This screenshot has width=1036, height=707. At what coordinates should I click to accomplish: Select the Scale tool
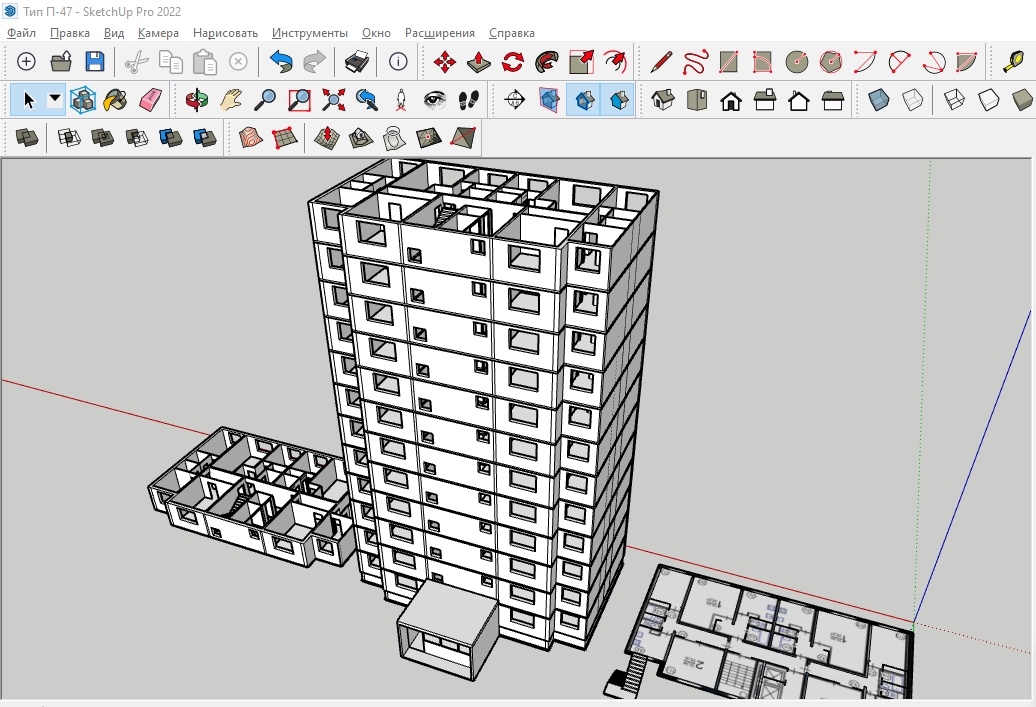581,62
